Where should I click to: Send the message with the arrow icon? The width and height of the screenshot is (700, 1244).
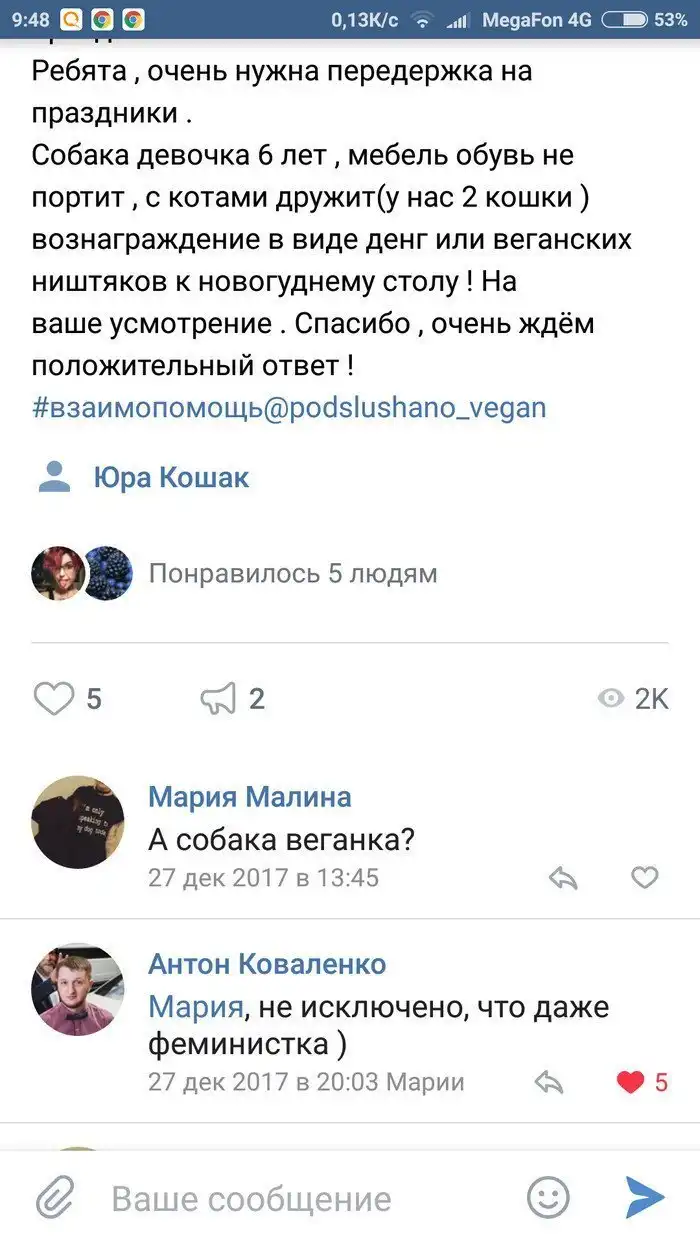pyautogui.click(x=645, y=1197)
